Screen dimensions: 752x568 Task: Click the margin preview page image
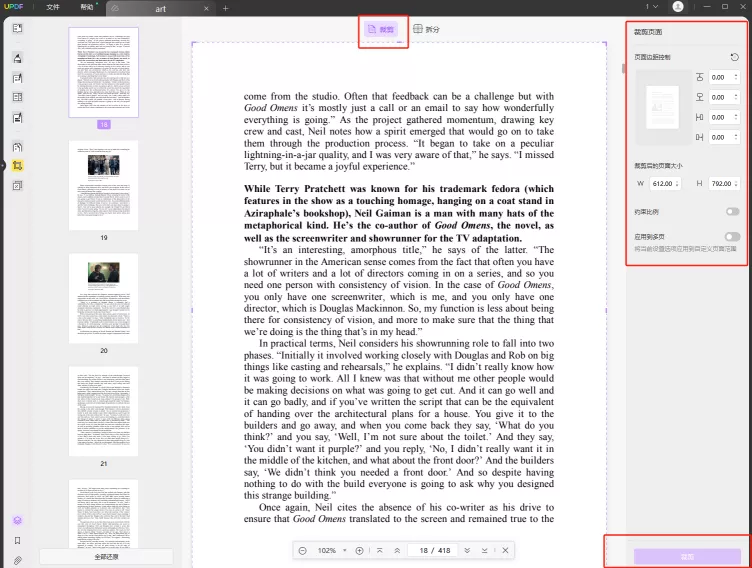click(662, 107)
